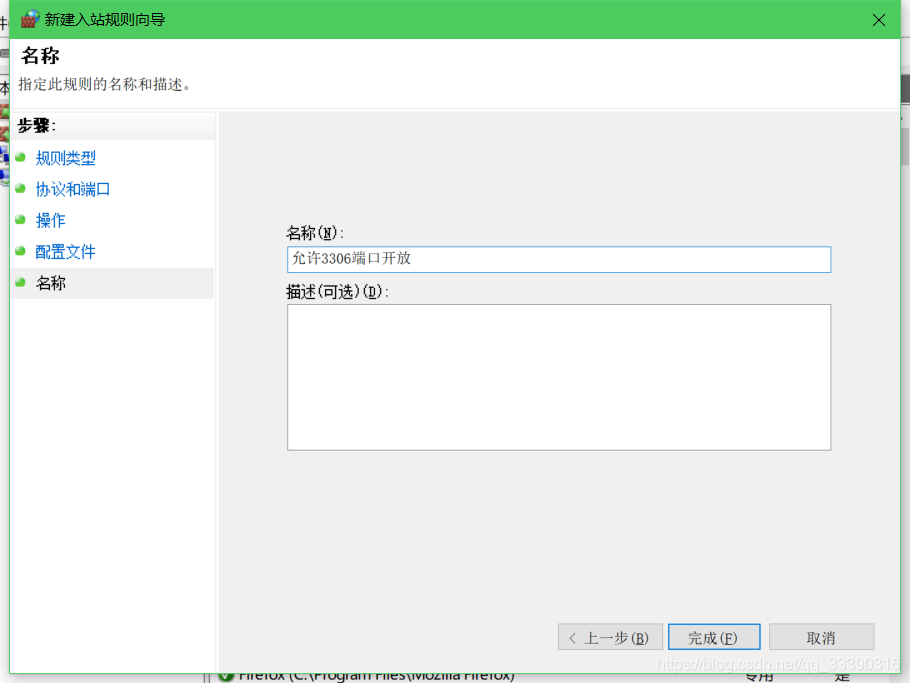Cancel the wizard via 取消 button

(822, 636)
